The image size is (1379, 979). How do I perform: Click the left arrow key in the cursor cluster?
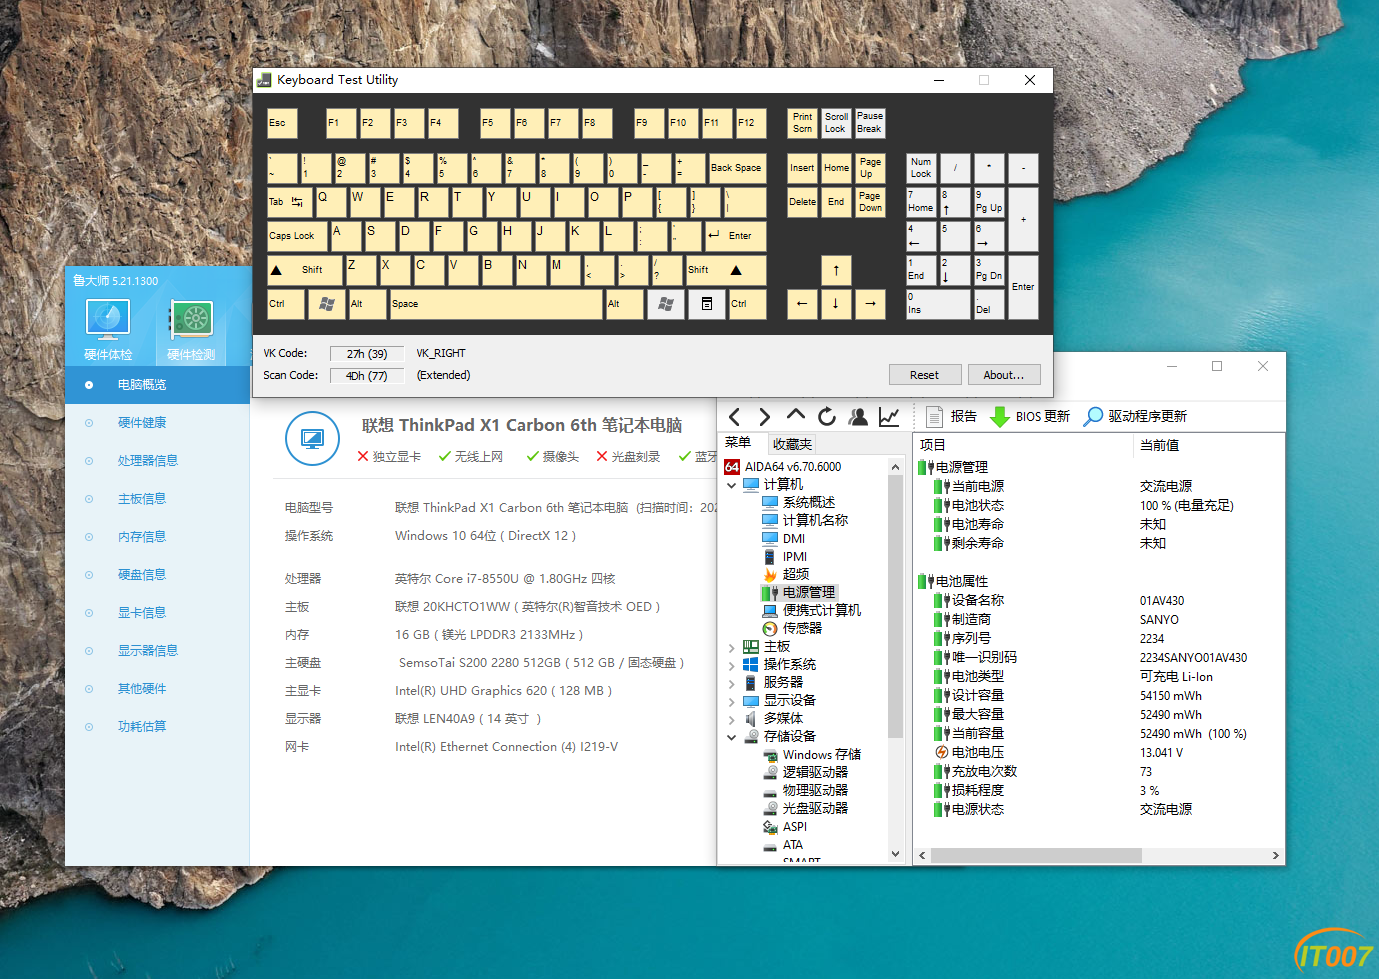pos(802,304)
